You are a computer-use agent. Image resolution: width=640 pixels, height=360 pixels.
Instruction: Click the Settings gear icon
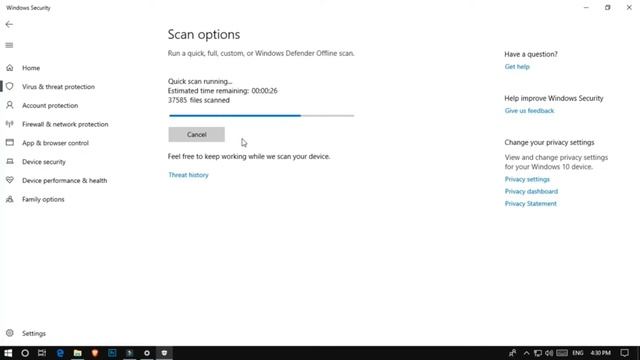coord(10,333)
